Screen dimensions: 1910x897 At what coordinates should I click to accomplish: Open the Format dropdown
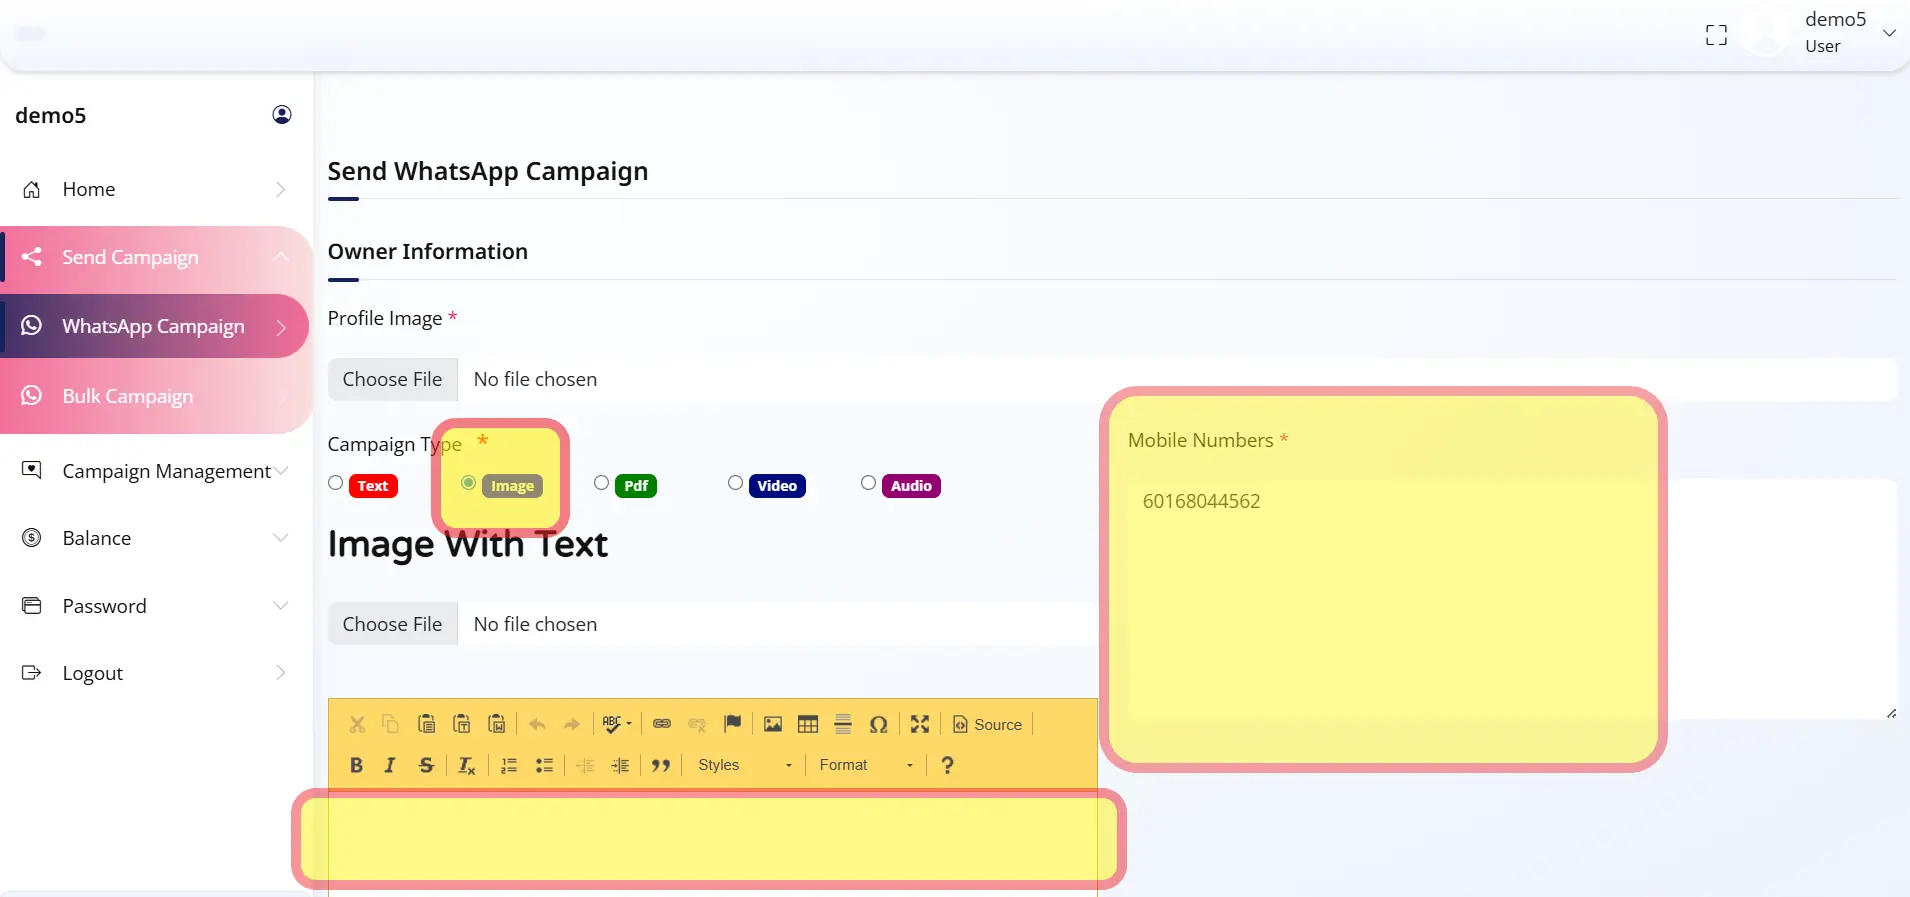[866, 765]
